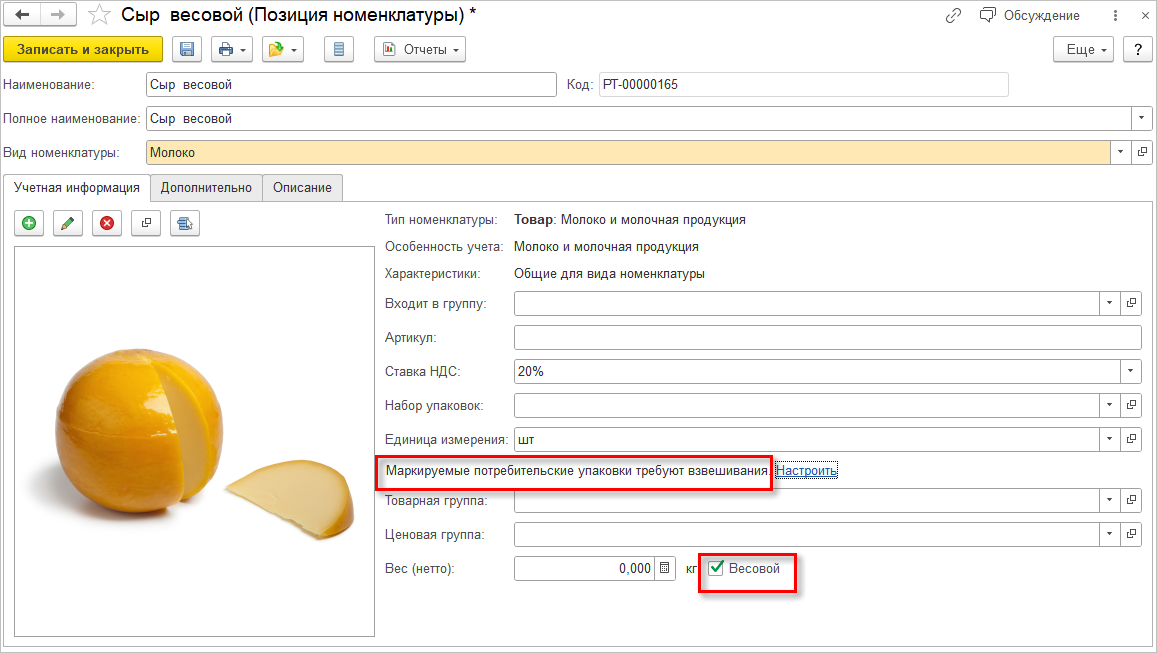This screenshot has width=1157, height=653.
Task: Open the Отчеты menu
Action: 420,49
